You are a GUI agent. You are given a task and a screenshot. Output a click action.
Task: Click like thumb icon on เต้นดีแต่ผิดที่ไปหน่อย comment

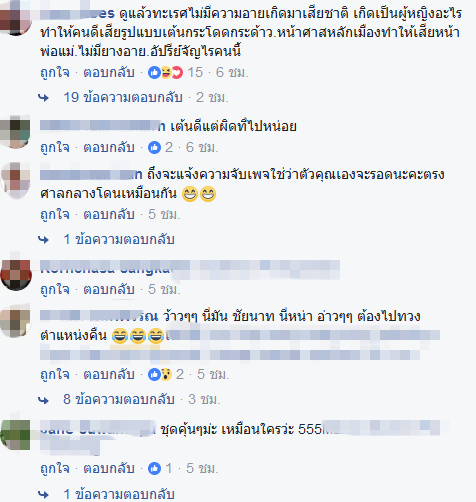pos(154,147)
